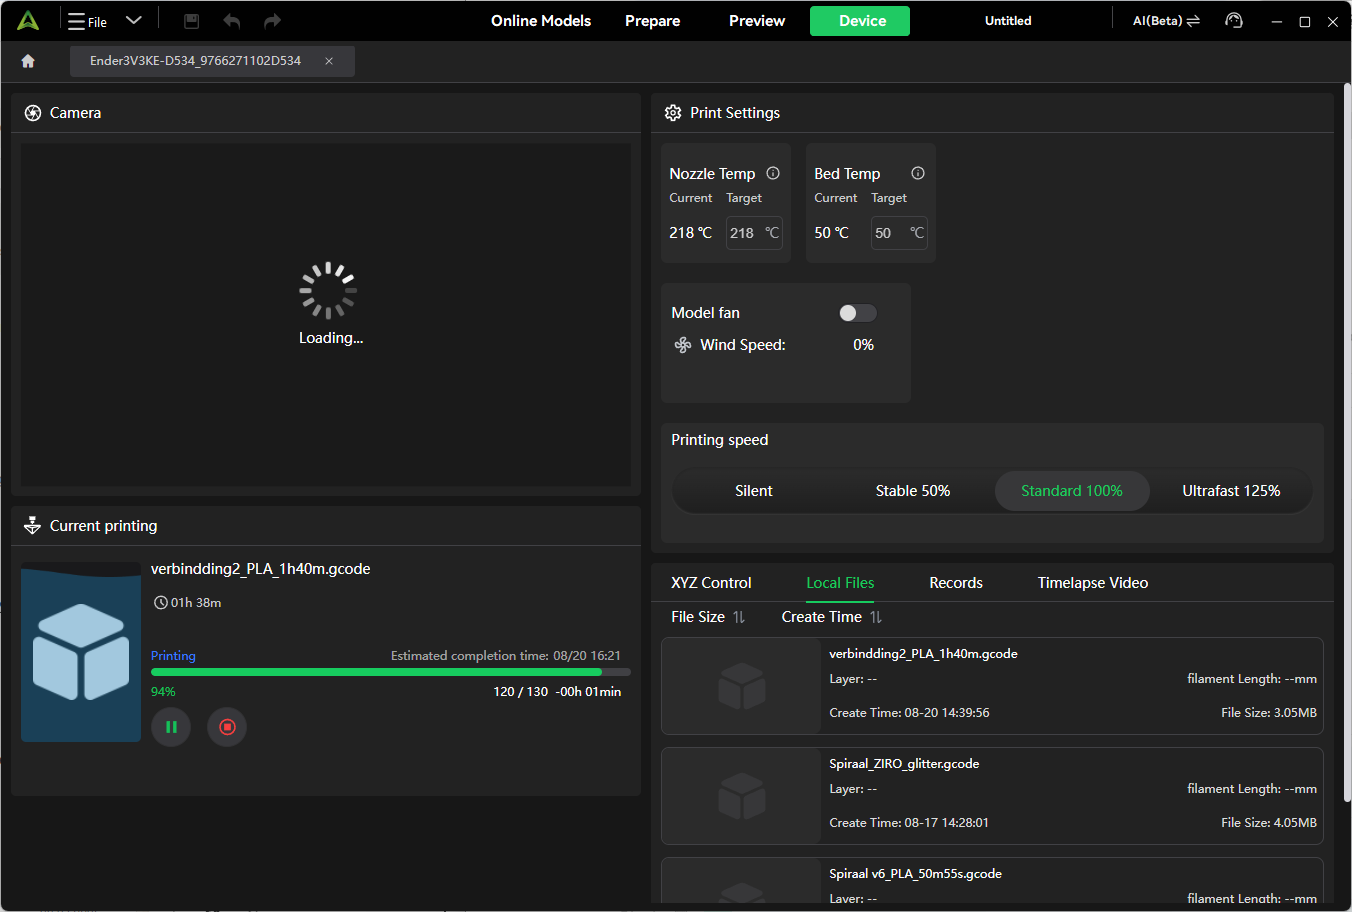This screenshot has height=912, width=1352.
Task: Sort local files by File Size
Action: (708, 617)
